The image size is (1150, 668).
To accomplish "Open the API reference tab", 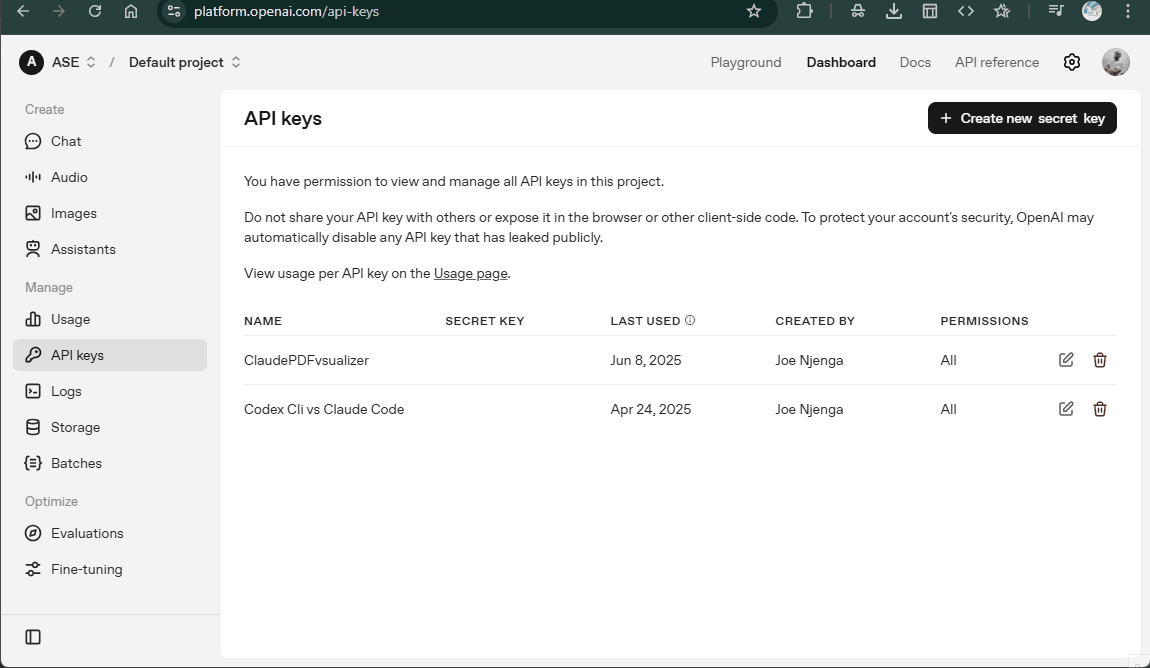I will coord(997,62).
